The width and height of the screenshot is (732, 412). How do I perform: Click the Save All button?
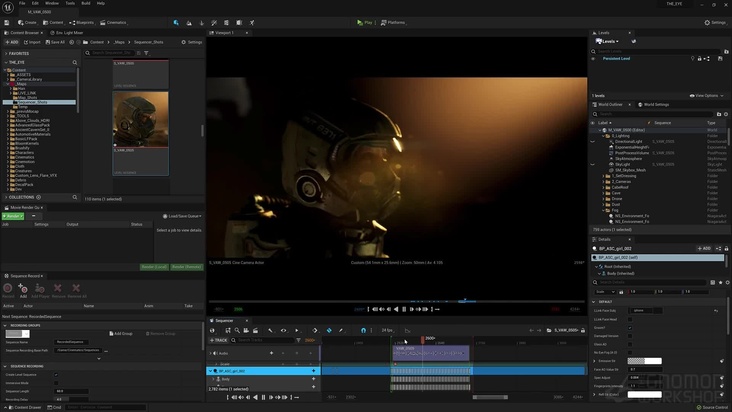(x=55, y=42)
